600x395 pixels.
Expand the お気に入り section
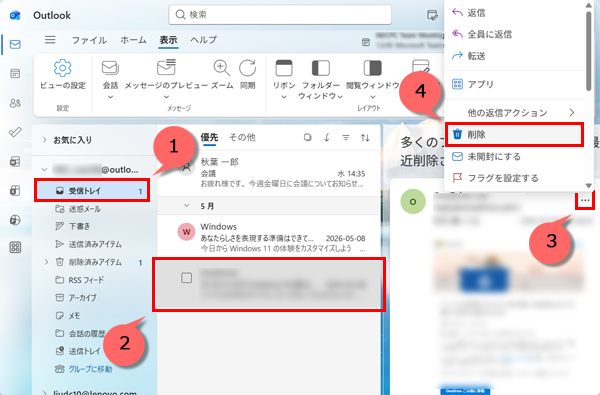click(44, 140)
